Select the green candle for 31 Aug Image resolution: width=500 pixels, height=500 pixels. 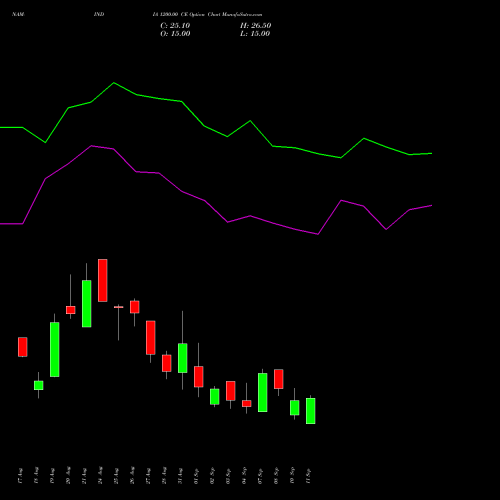click(183, 358)
